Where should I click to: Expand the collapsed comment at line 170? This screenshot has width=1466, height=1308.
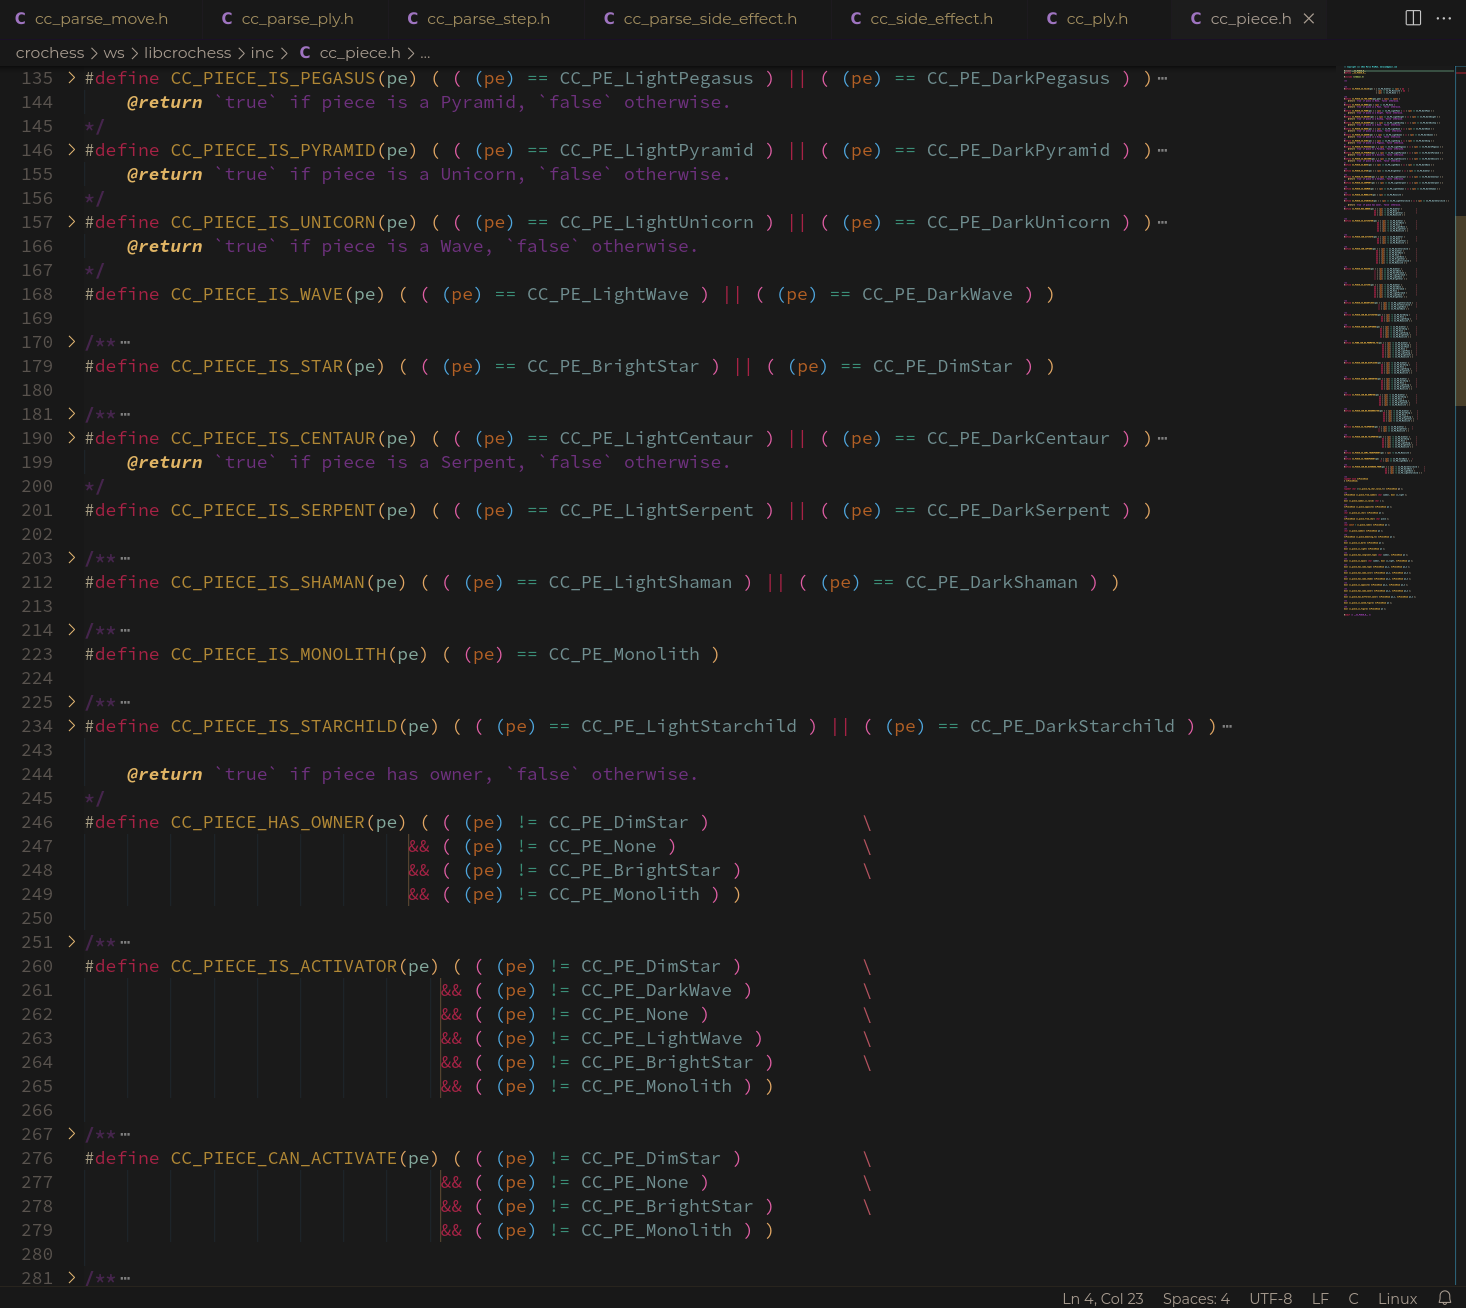click(70, 342)
